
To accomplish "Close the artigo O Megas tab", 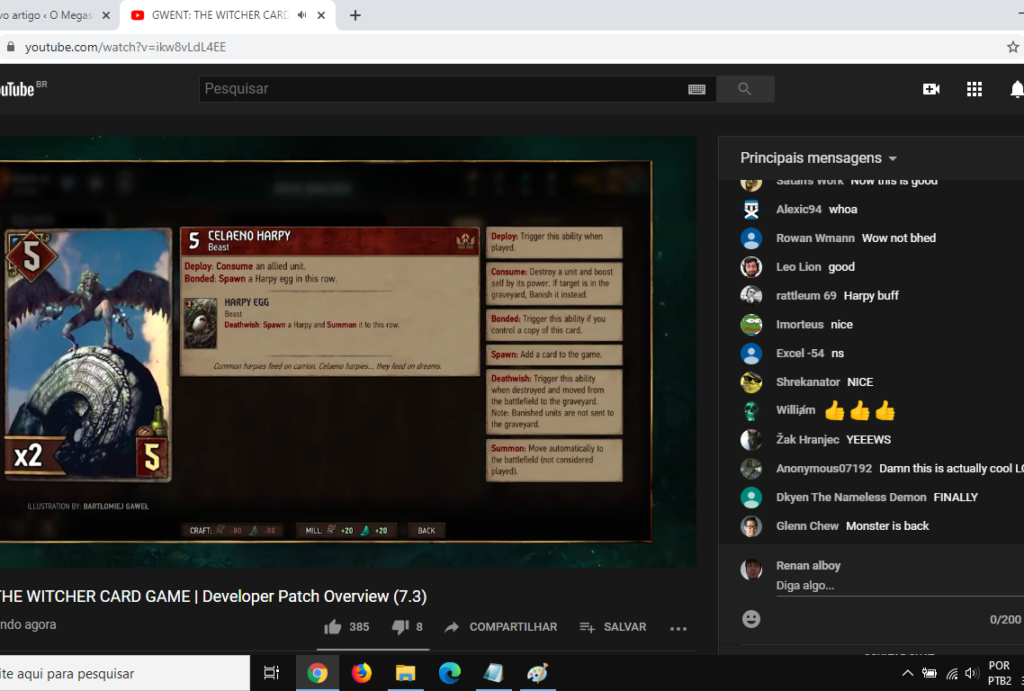I will pos(106,15).
